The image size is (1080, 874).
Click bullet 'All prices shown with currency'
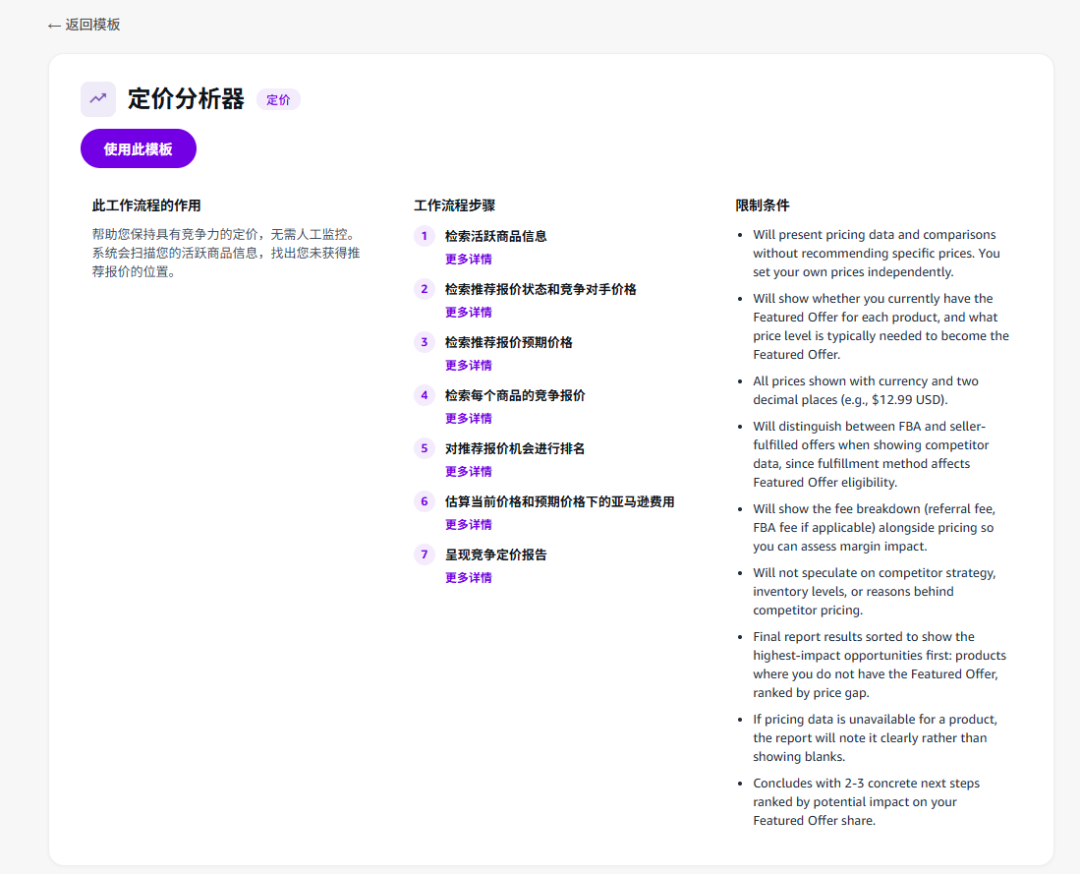click(866, 391)
